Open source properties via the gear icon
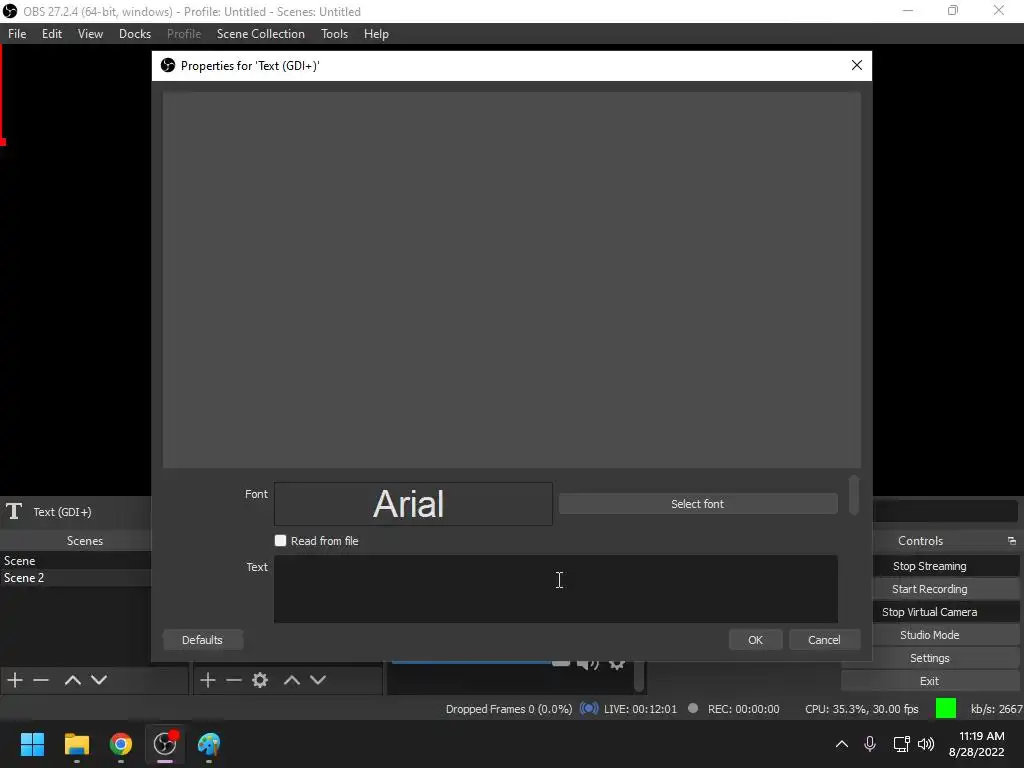 tap(260, 680)
